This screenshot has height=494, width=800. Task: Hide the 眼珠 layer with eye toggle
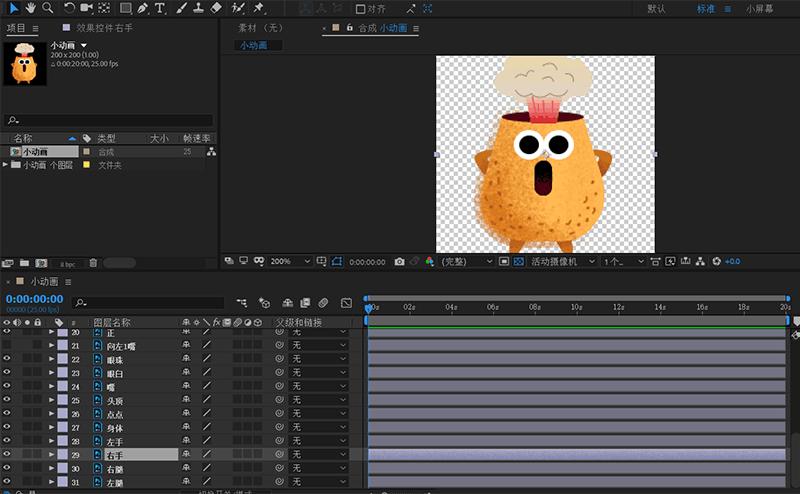[x=6, y=358]
